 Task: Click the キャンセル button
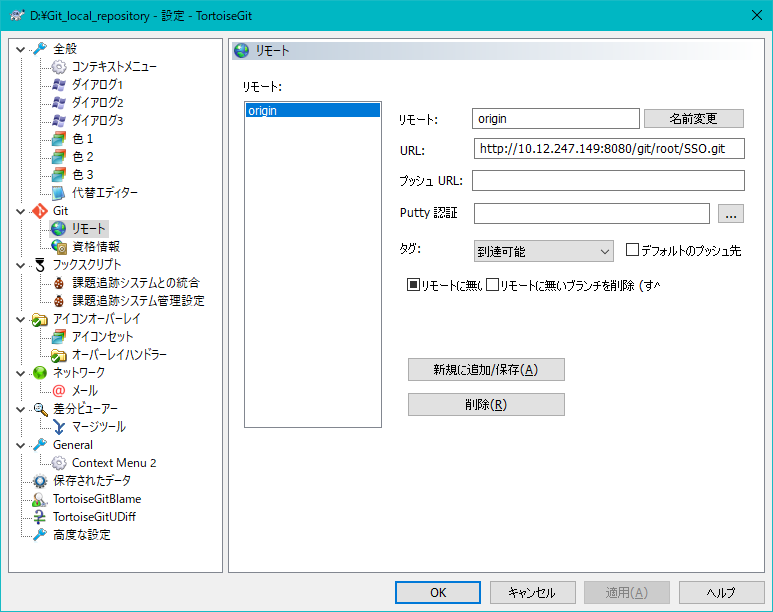click(532, 592)
